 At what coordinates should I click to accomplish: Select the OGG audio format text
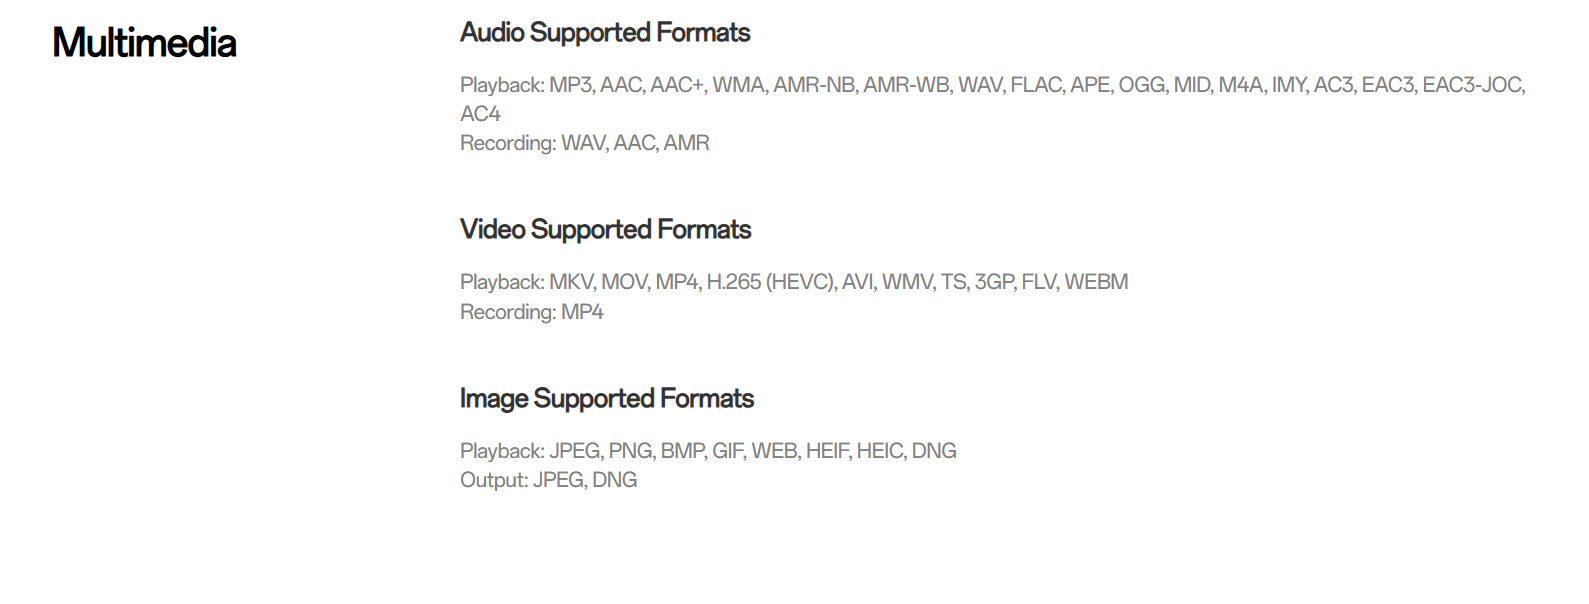click(1141, 85)
